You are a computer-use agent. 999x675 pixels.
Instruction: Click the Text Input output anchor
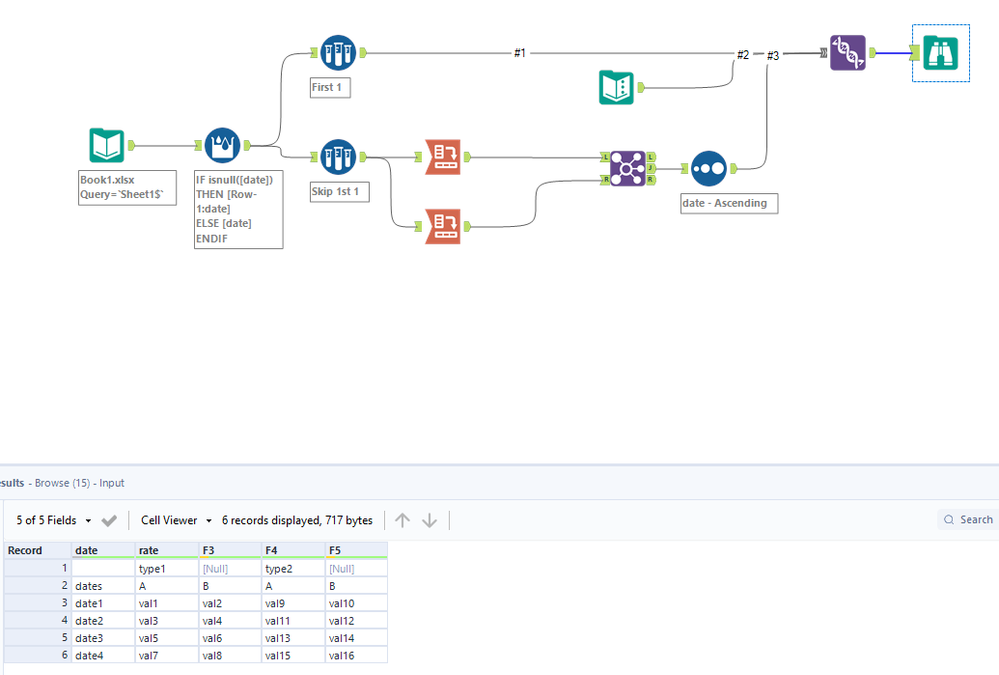pyautogui.click(x=641, y=87)
